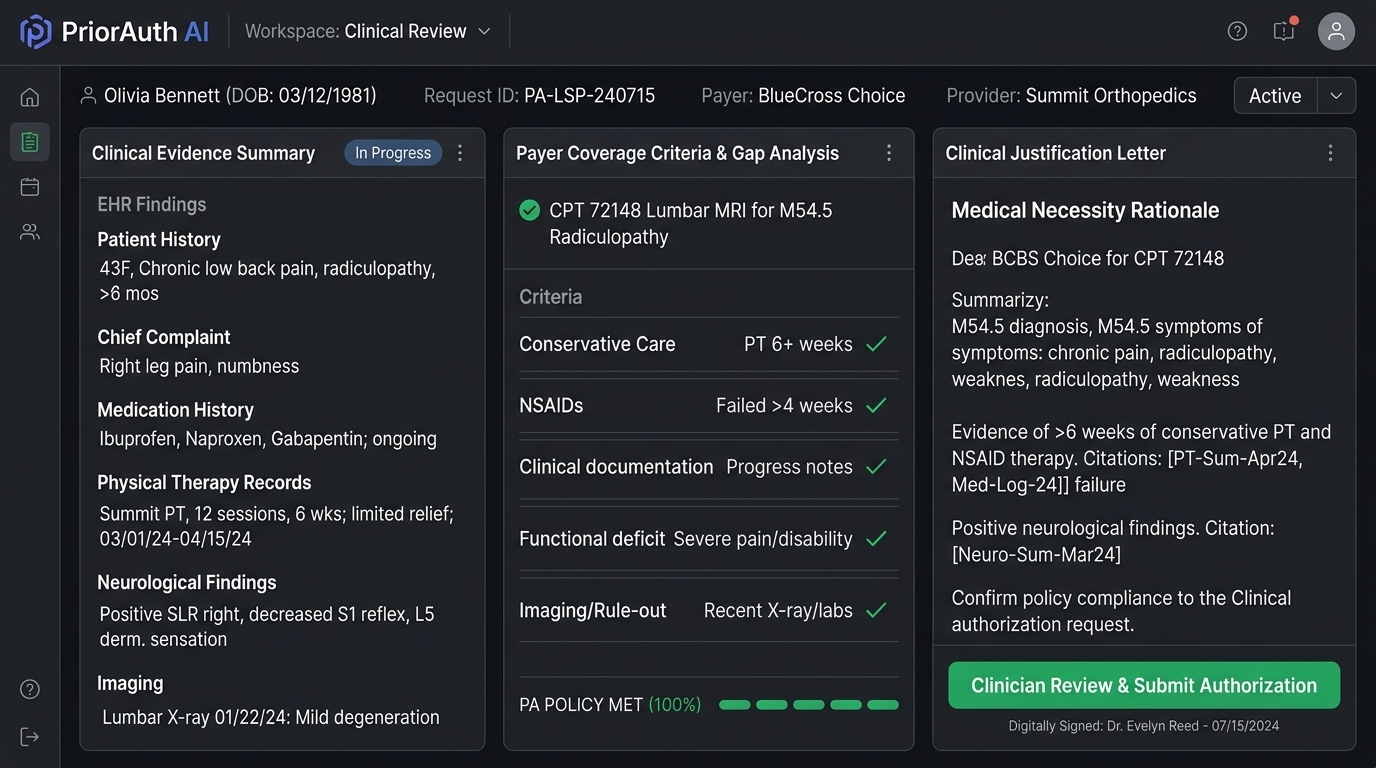Click the Medical Necessity Rationale heading
The width and height of the screenshot is (1376, 768).
[1085, 210]
